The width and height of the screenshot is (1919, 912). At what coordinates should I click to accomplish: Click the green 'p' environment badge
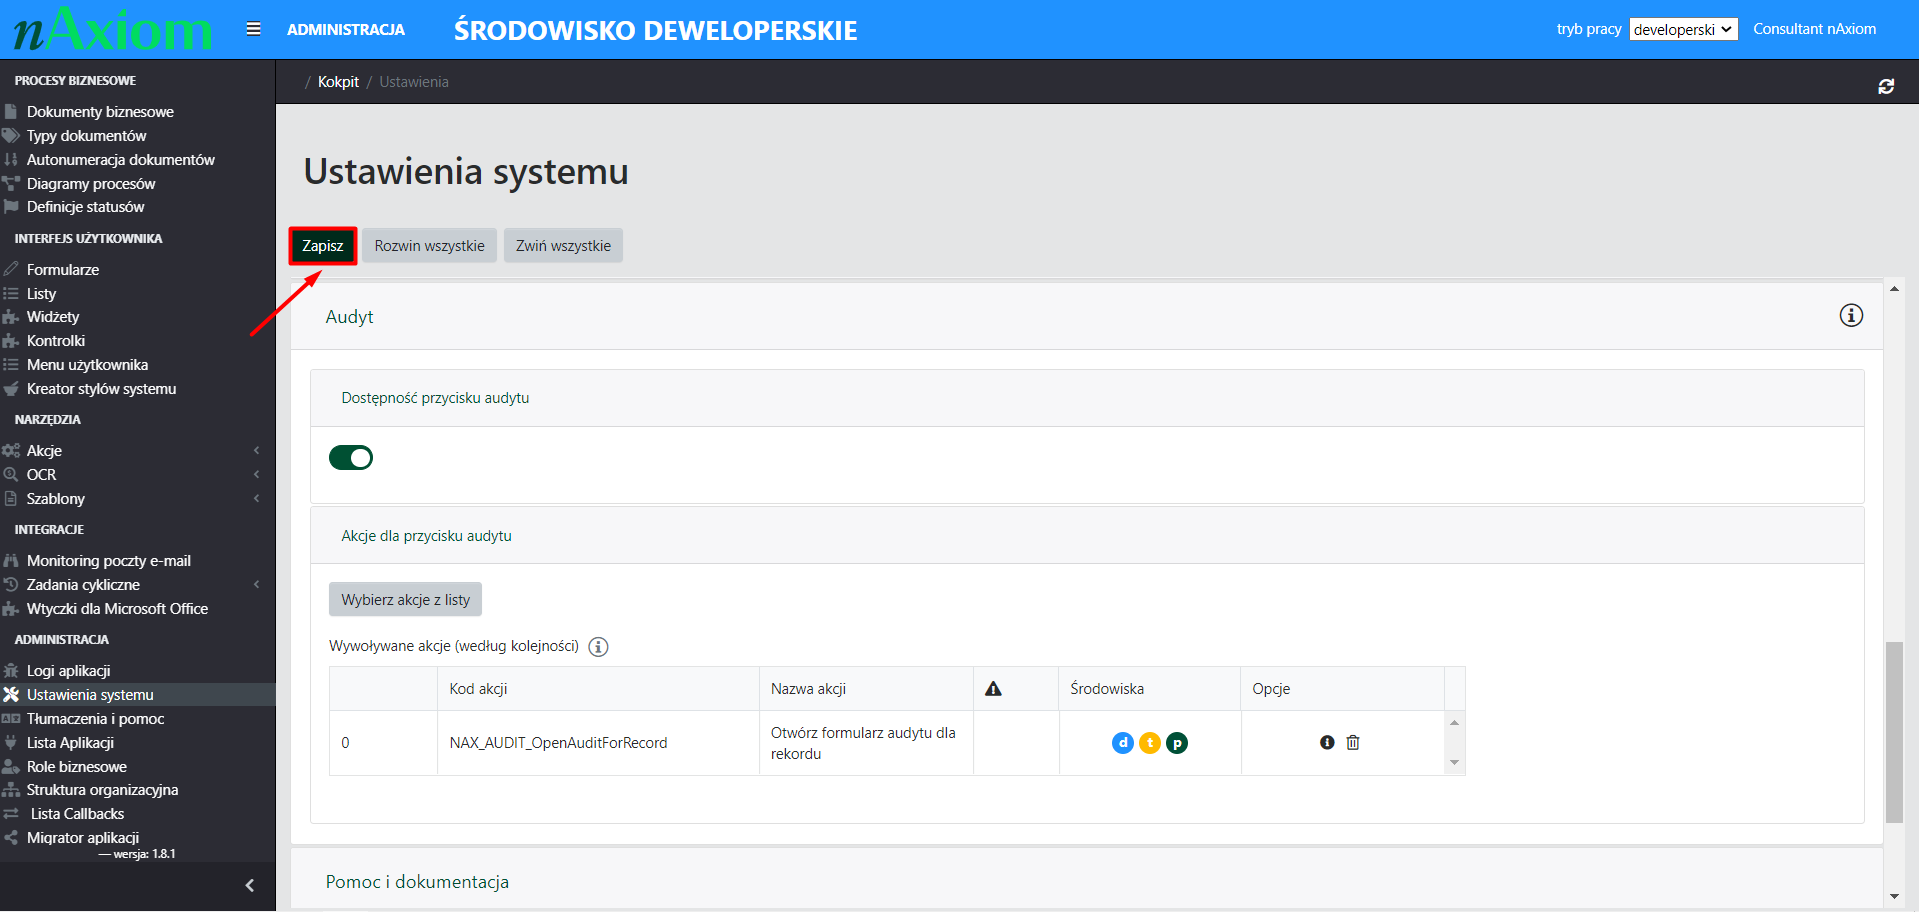tap(1177, 743)
